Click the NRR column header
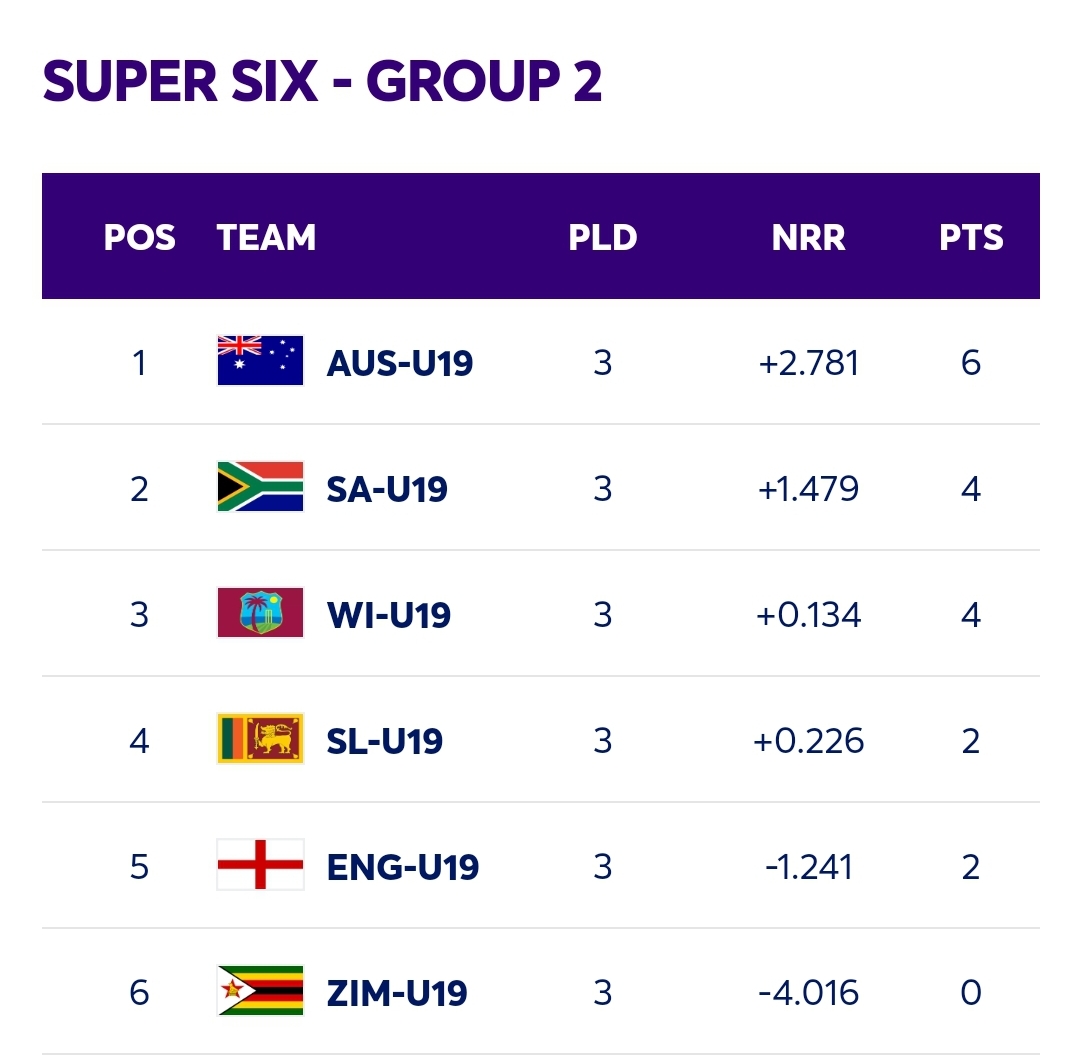The image size is (1080, 1056). pos(809,238)
